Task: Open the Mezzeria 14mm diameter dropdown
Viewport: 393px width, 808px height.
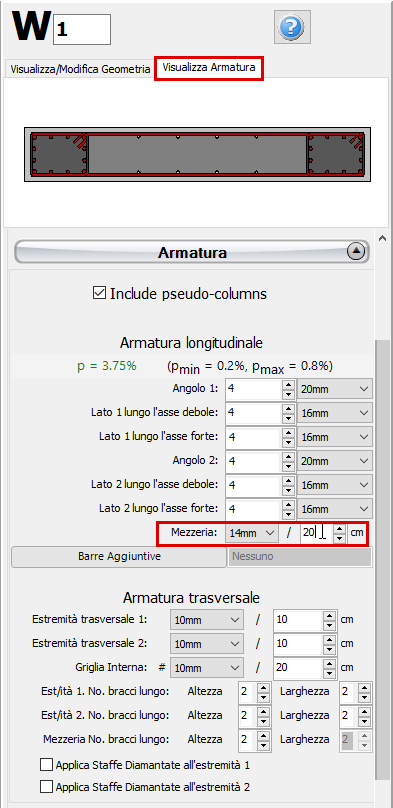Action: coord(252,533)
